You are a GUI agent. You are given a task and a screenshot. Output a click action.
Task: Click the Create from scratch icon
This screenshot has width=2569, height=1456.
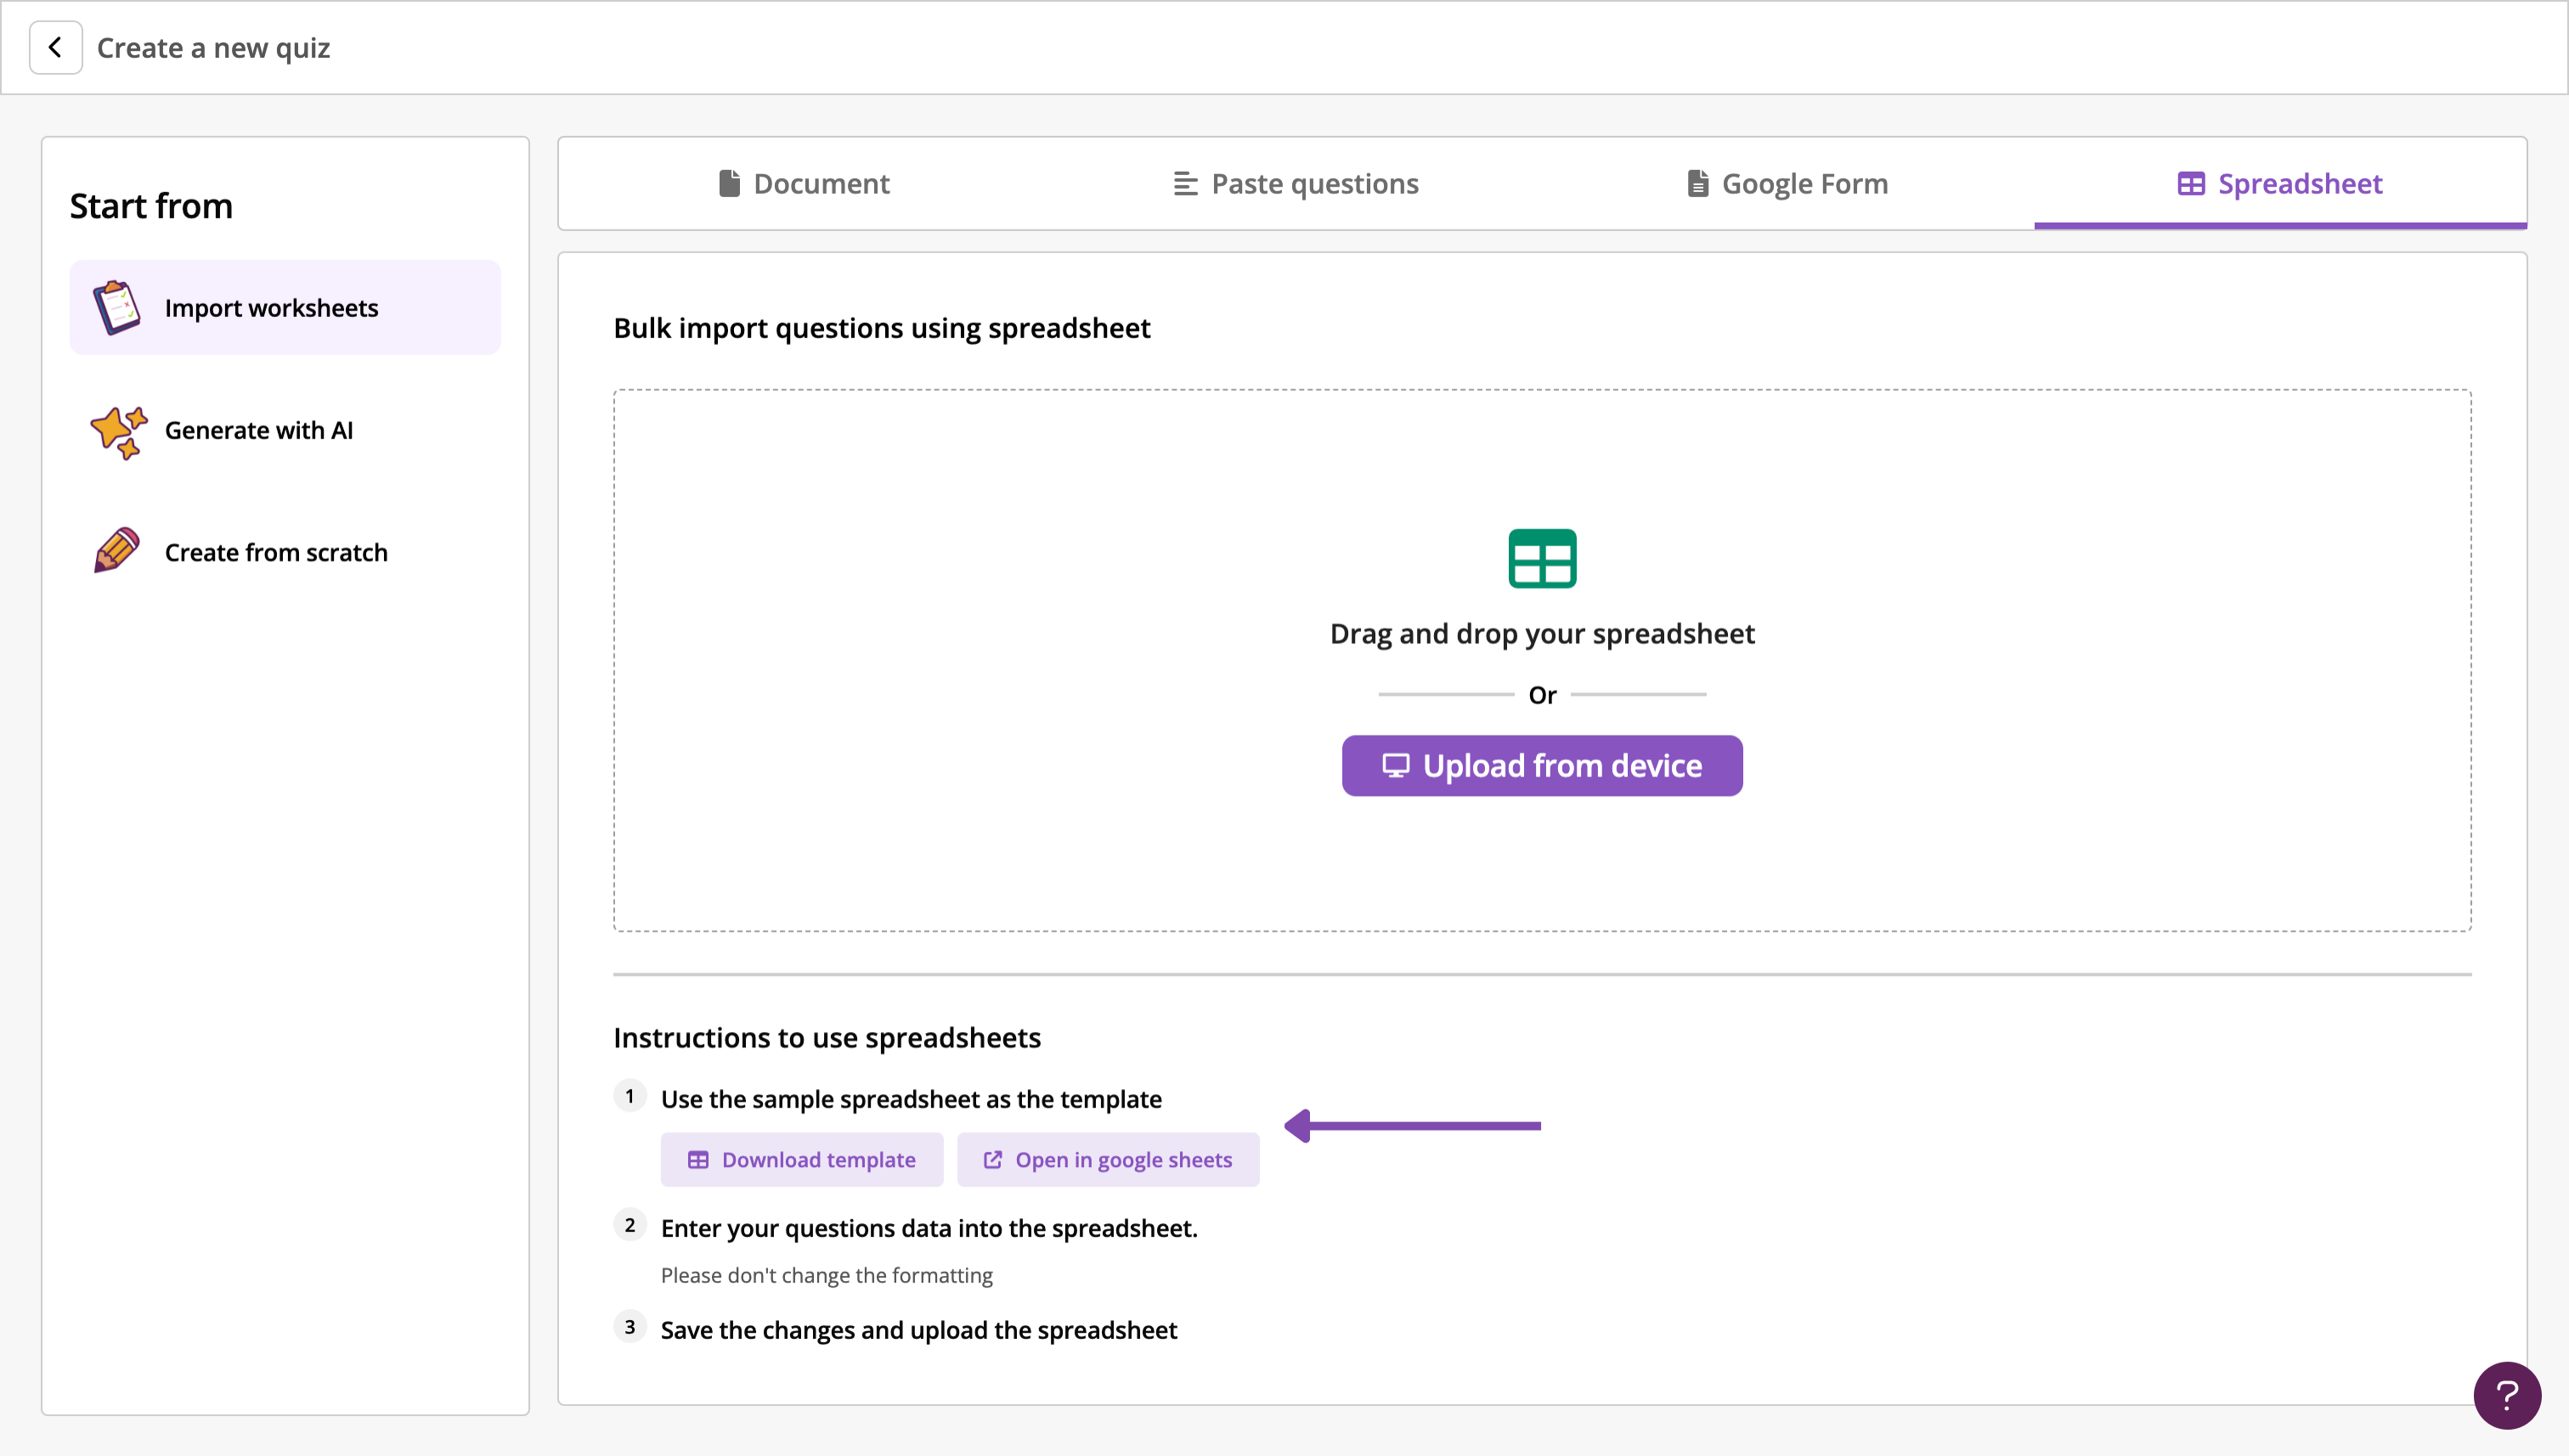116,550
